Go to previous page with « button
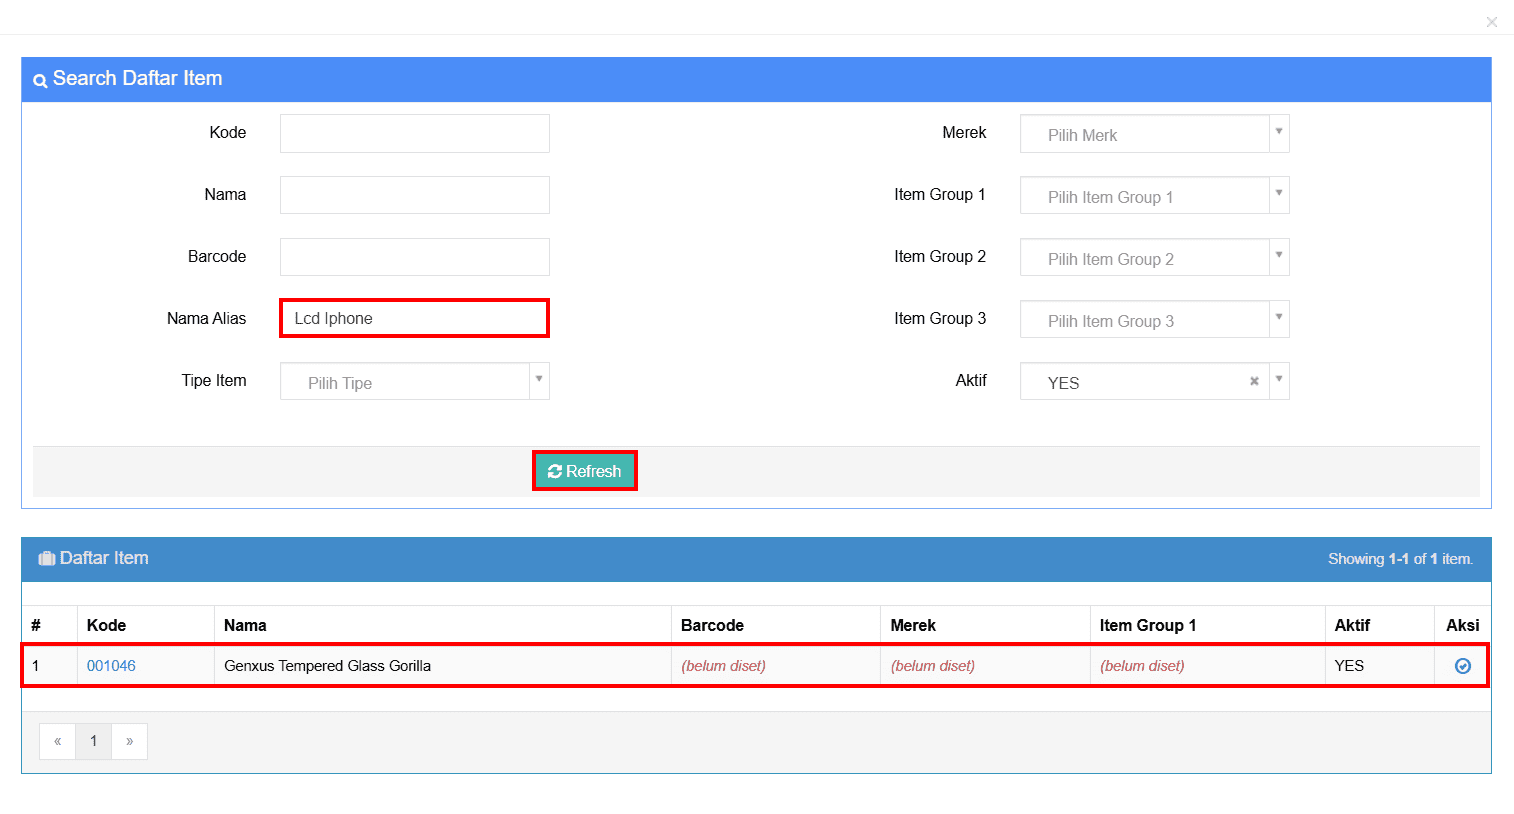1514x814 pixels. [58, 742]
